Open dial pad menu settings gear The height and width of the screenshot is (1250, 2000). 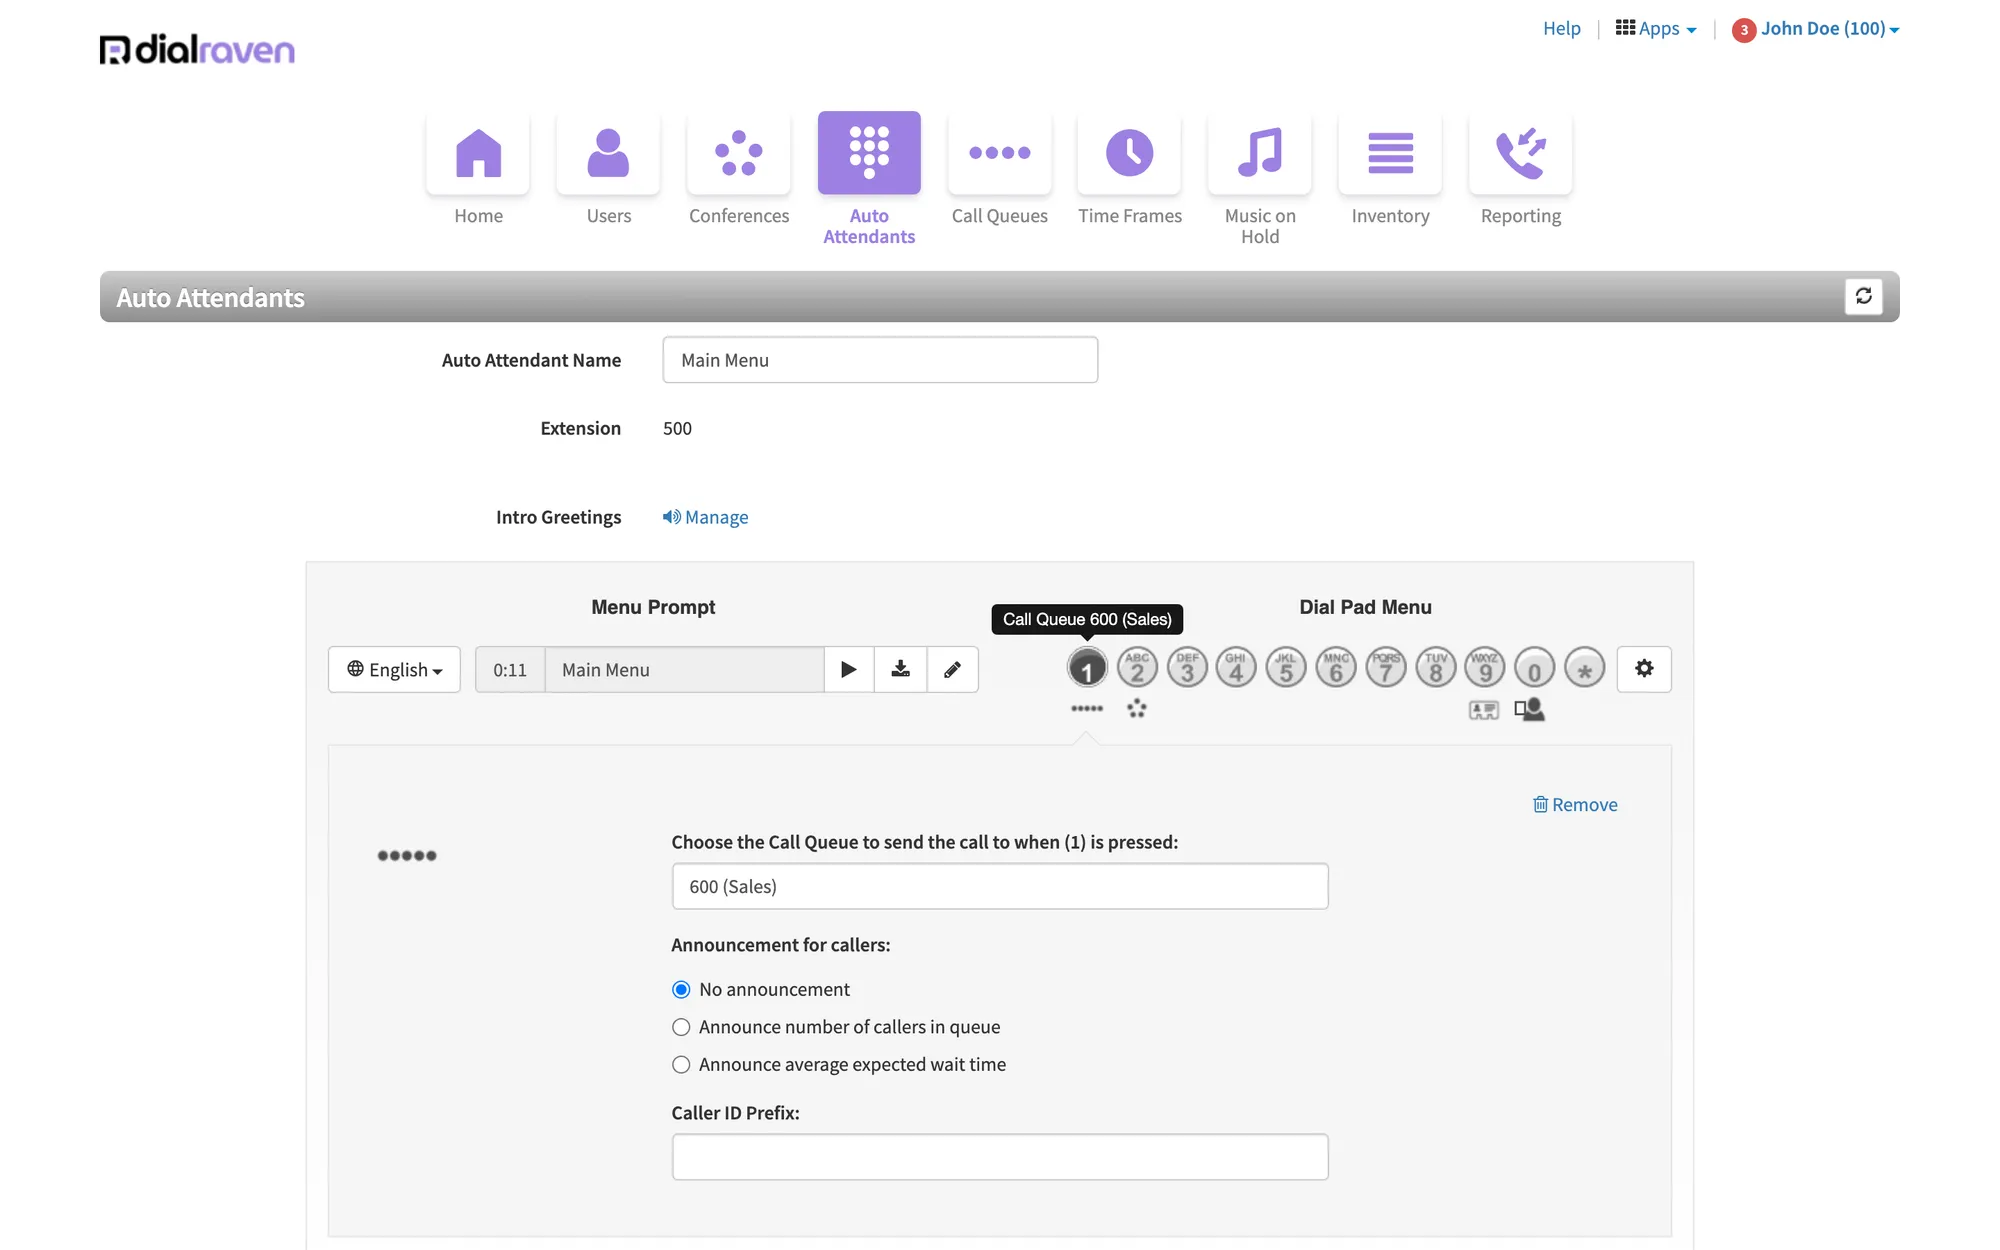point(1644,668)
